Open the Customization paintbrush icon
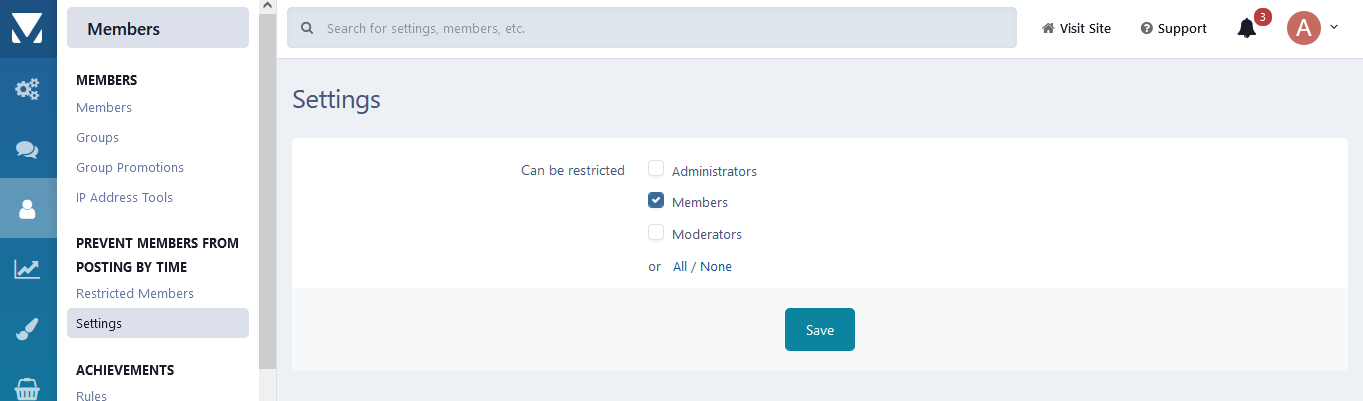The height and width of the screenshot is (401, 1363). pos(27,329)
